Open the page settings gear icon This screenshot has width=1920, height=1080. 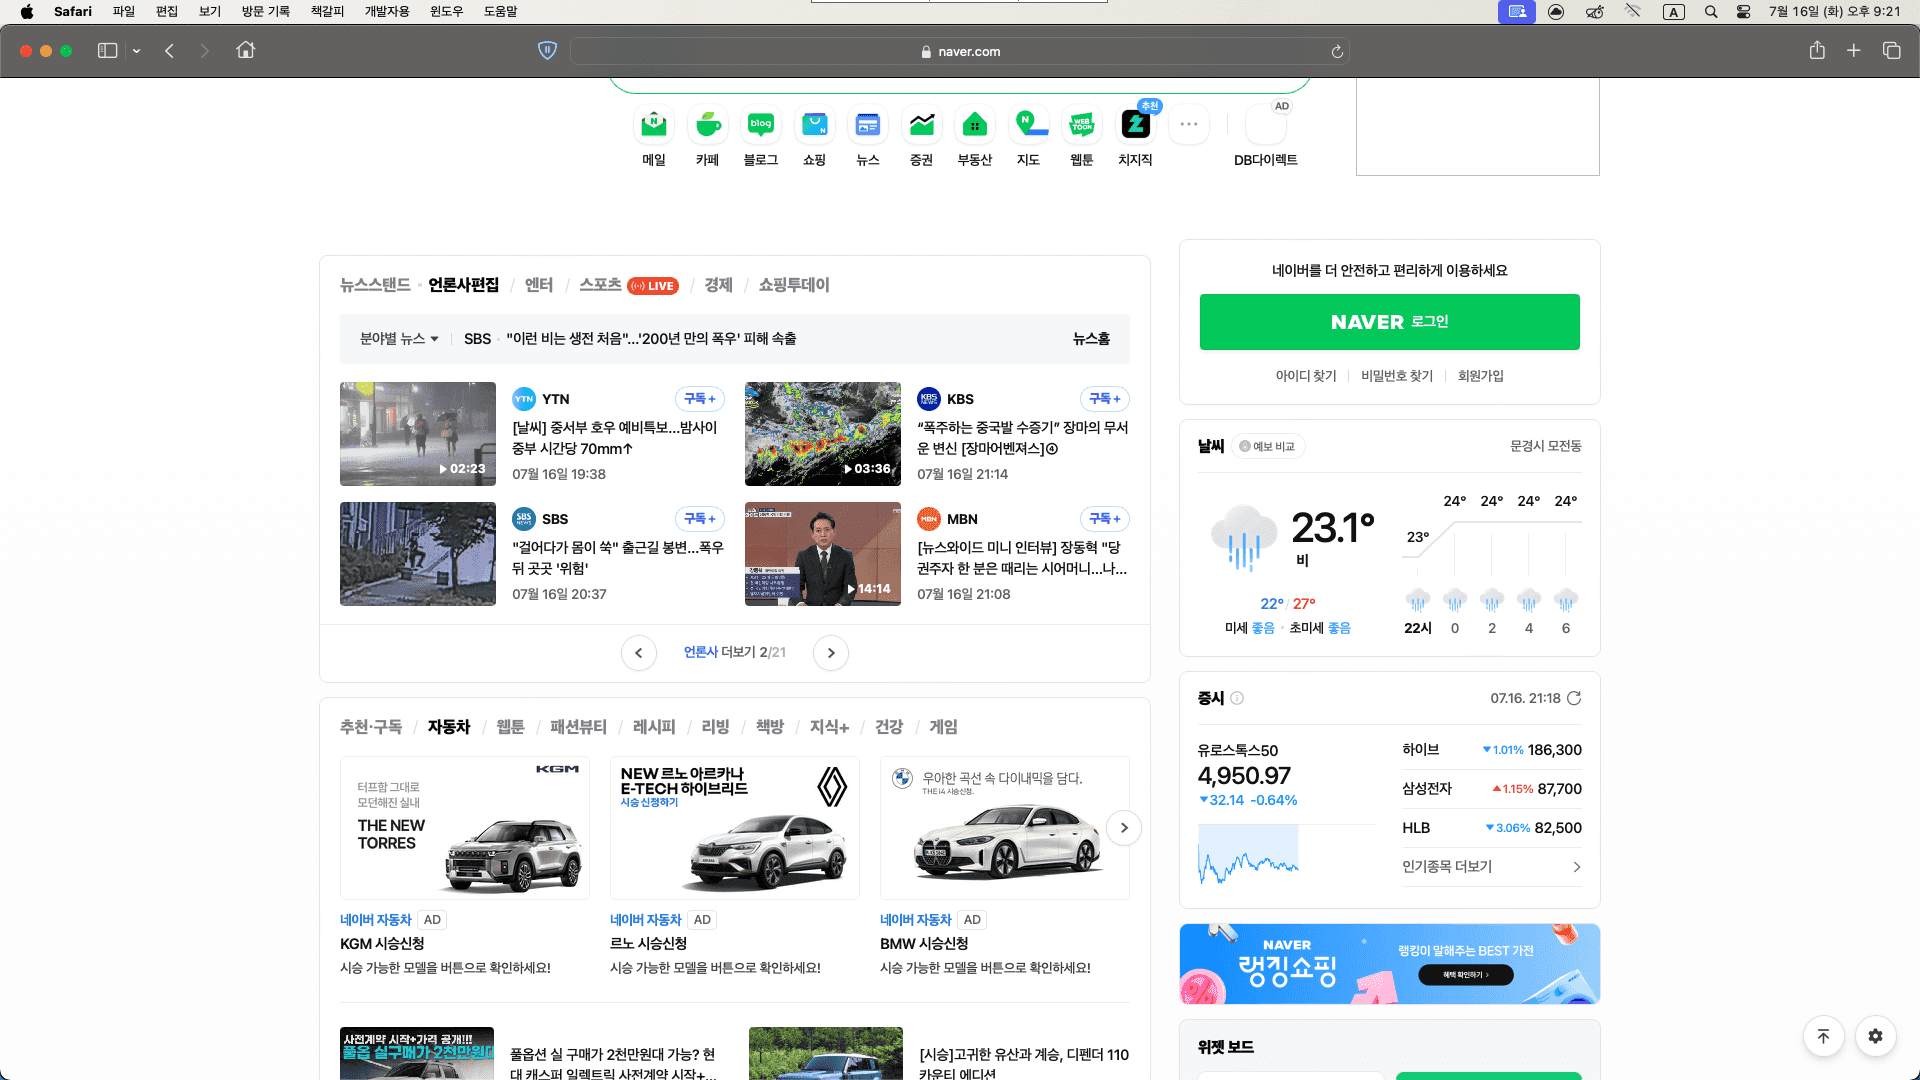point(1875,1036)
